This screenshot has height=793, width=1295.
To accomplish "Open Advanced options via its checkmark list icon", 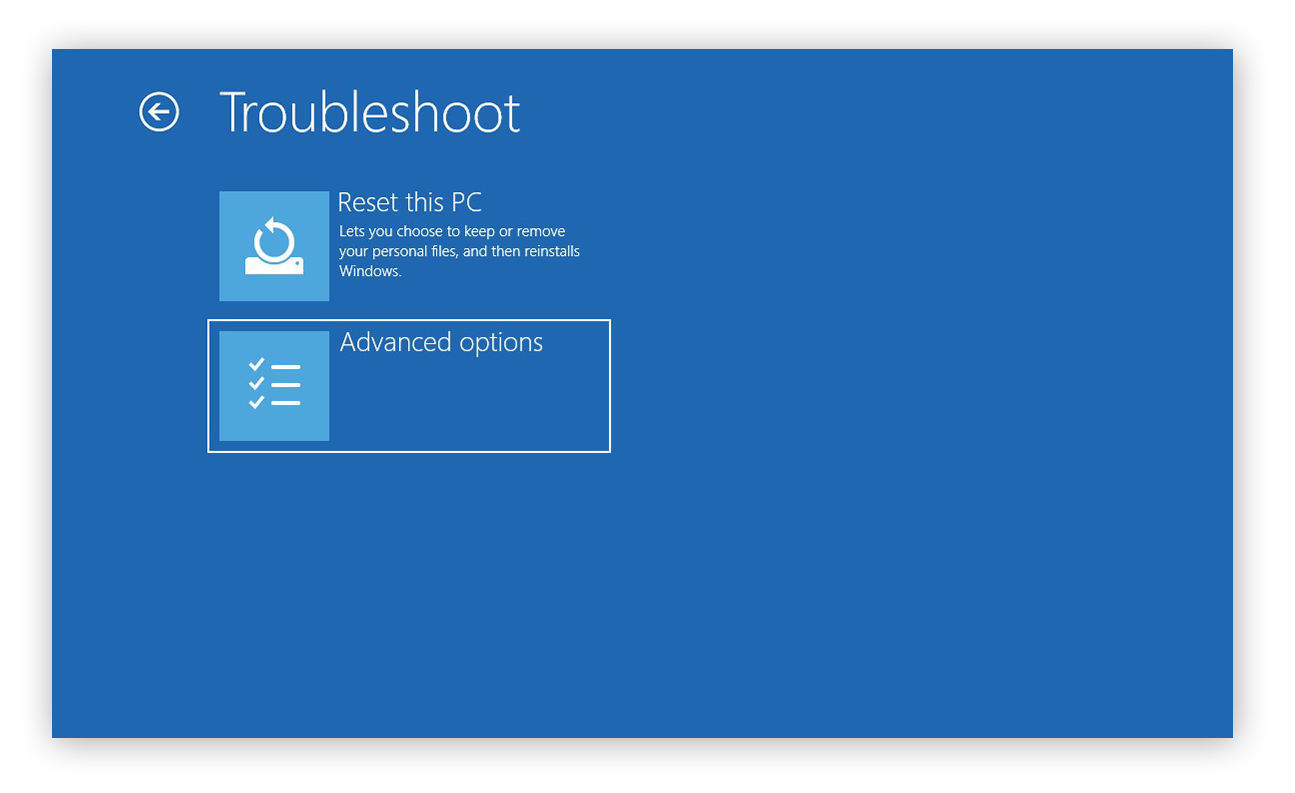I will [273, 385].
